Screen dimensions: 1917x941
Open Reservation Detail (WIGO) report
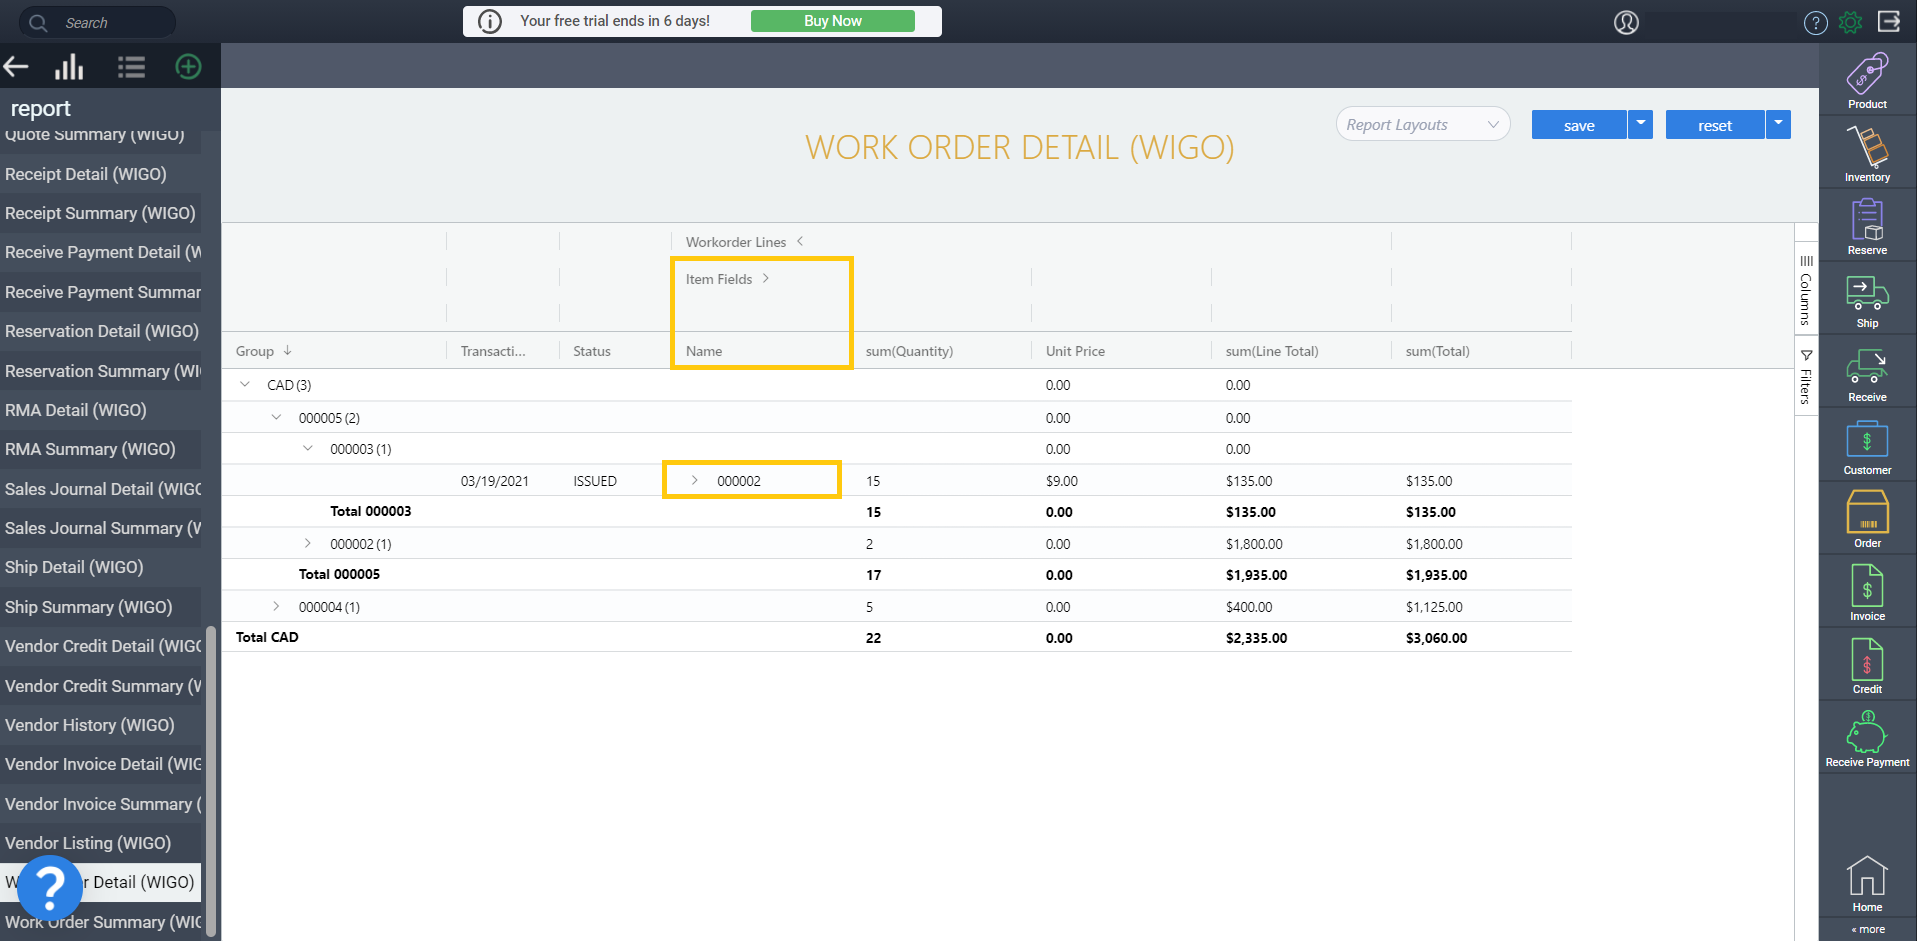[100, 331]
